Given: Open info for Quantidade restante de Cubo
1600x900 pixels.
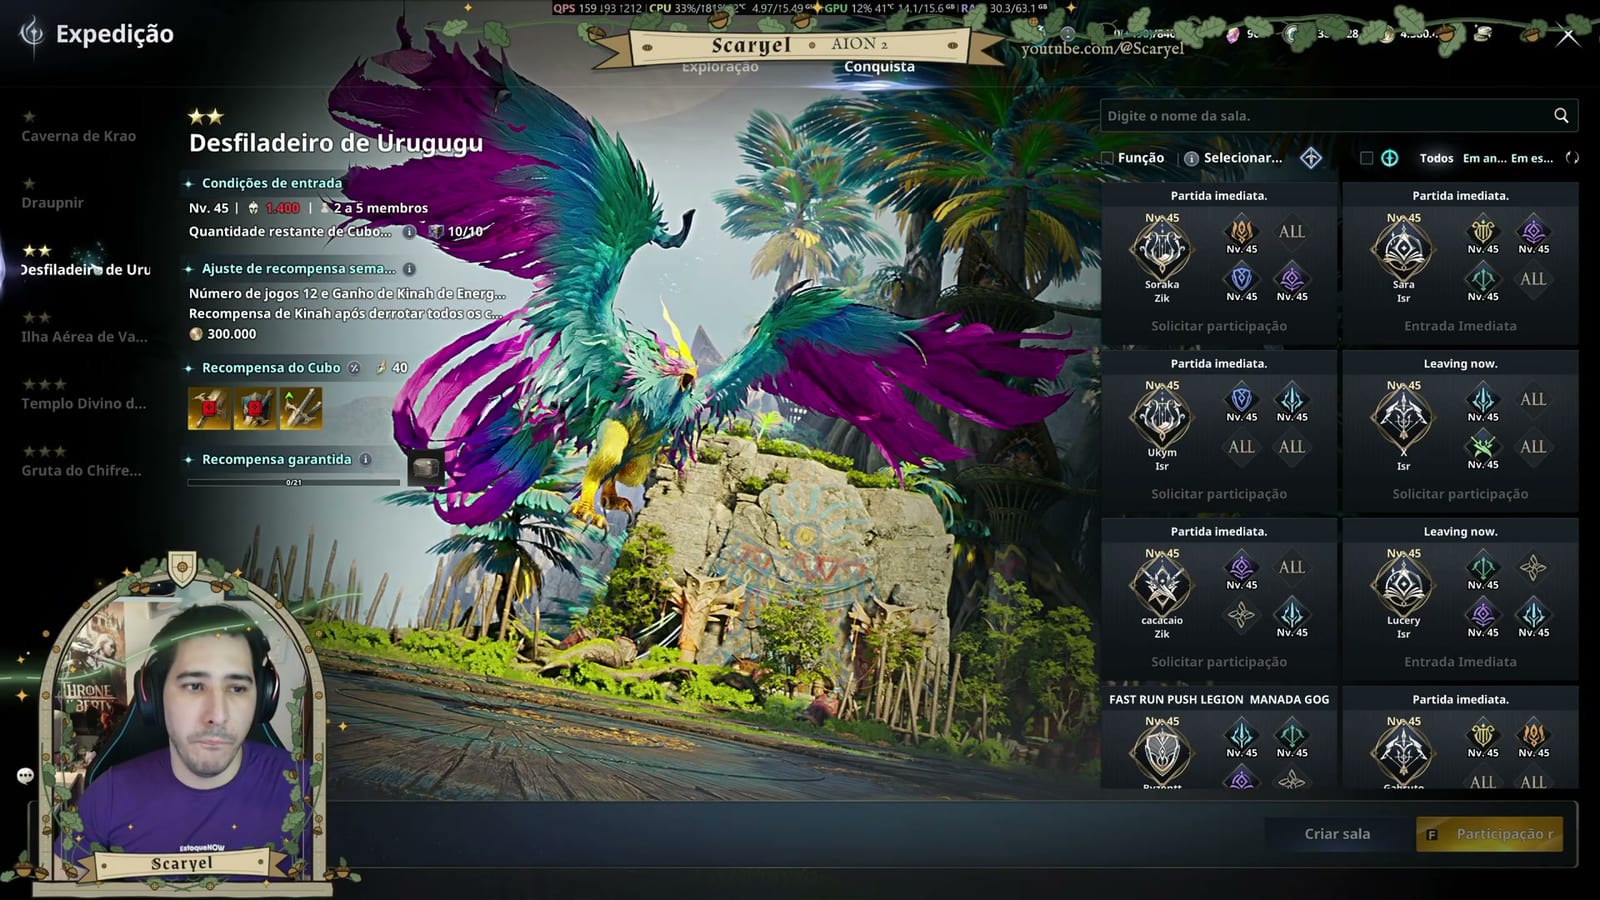Looking at the screenshot, I should point(409,232).
